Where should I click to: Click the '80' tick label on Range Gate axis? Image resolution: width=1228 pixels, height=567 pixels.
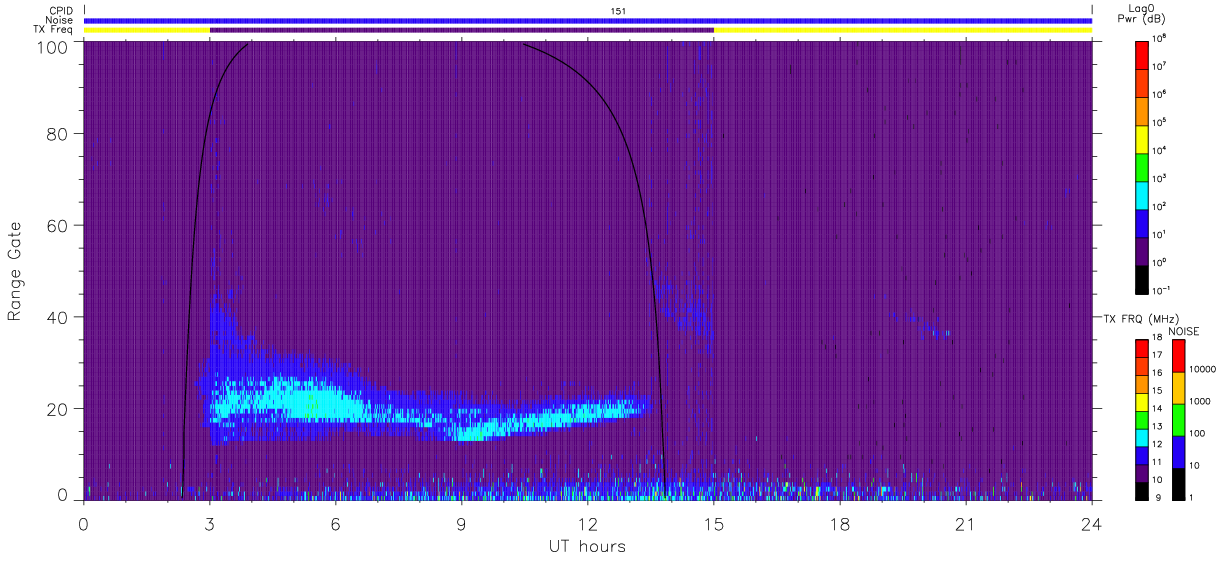click(58, 133)
